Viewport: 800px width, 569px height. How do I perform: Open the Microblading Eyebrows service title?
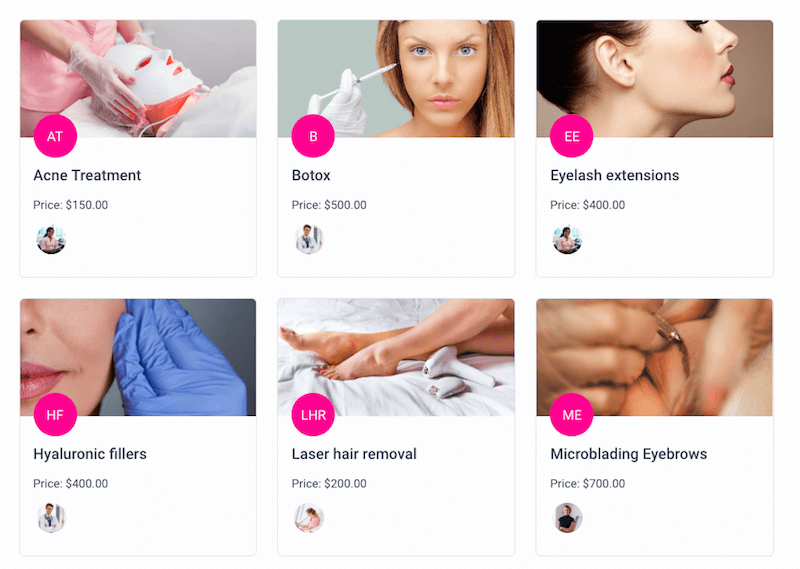pyautogui.click(x=629, y=454)
